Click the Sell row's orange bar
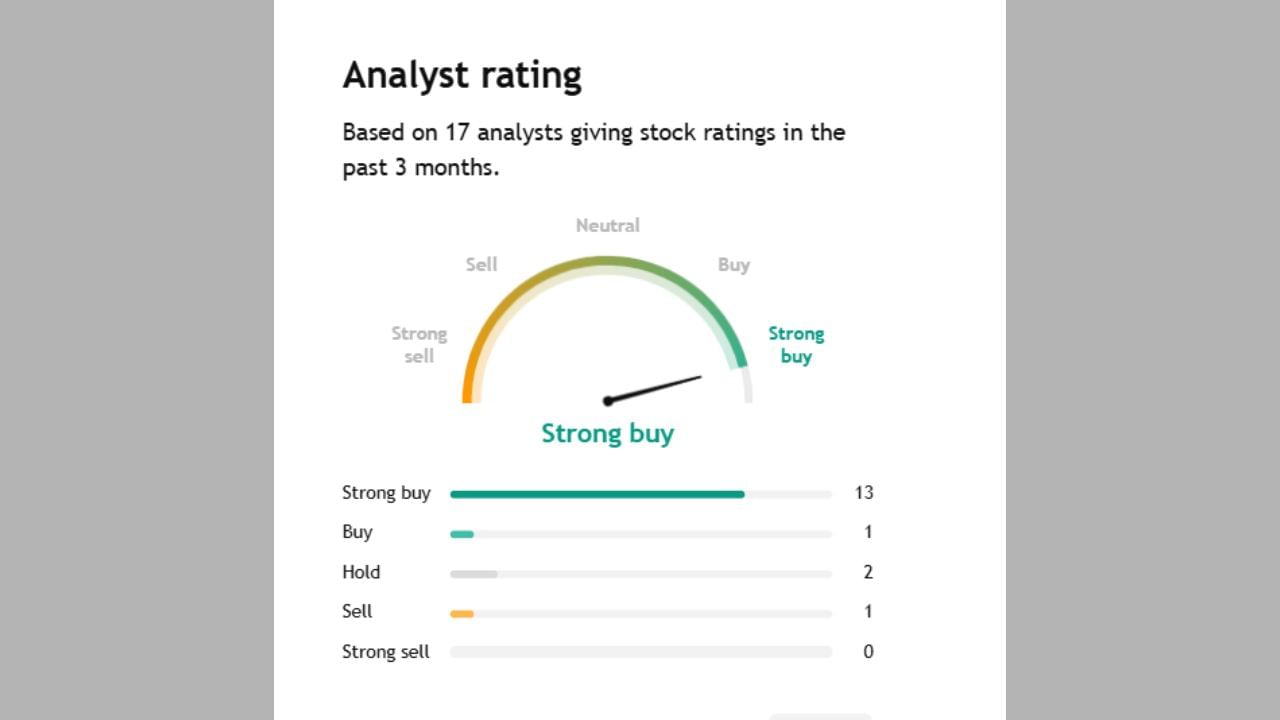 [462, 613]
